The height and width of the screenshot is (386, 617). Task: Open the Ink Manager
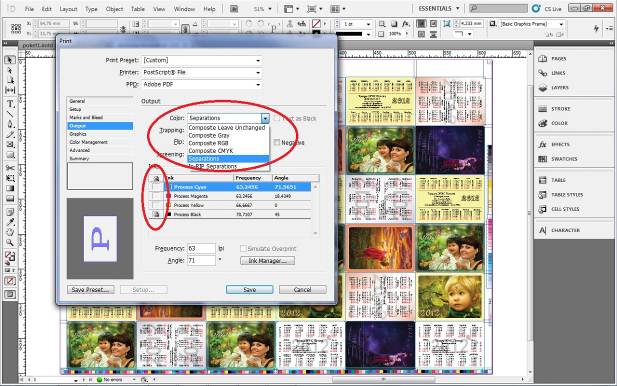pyautogui.click(x=267, y=260)
